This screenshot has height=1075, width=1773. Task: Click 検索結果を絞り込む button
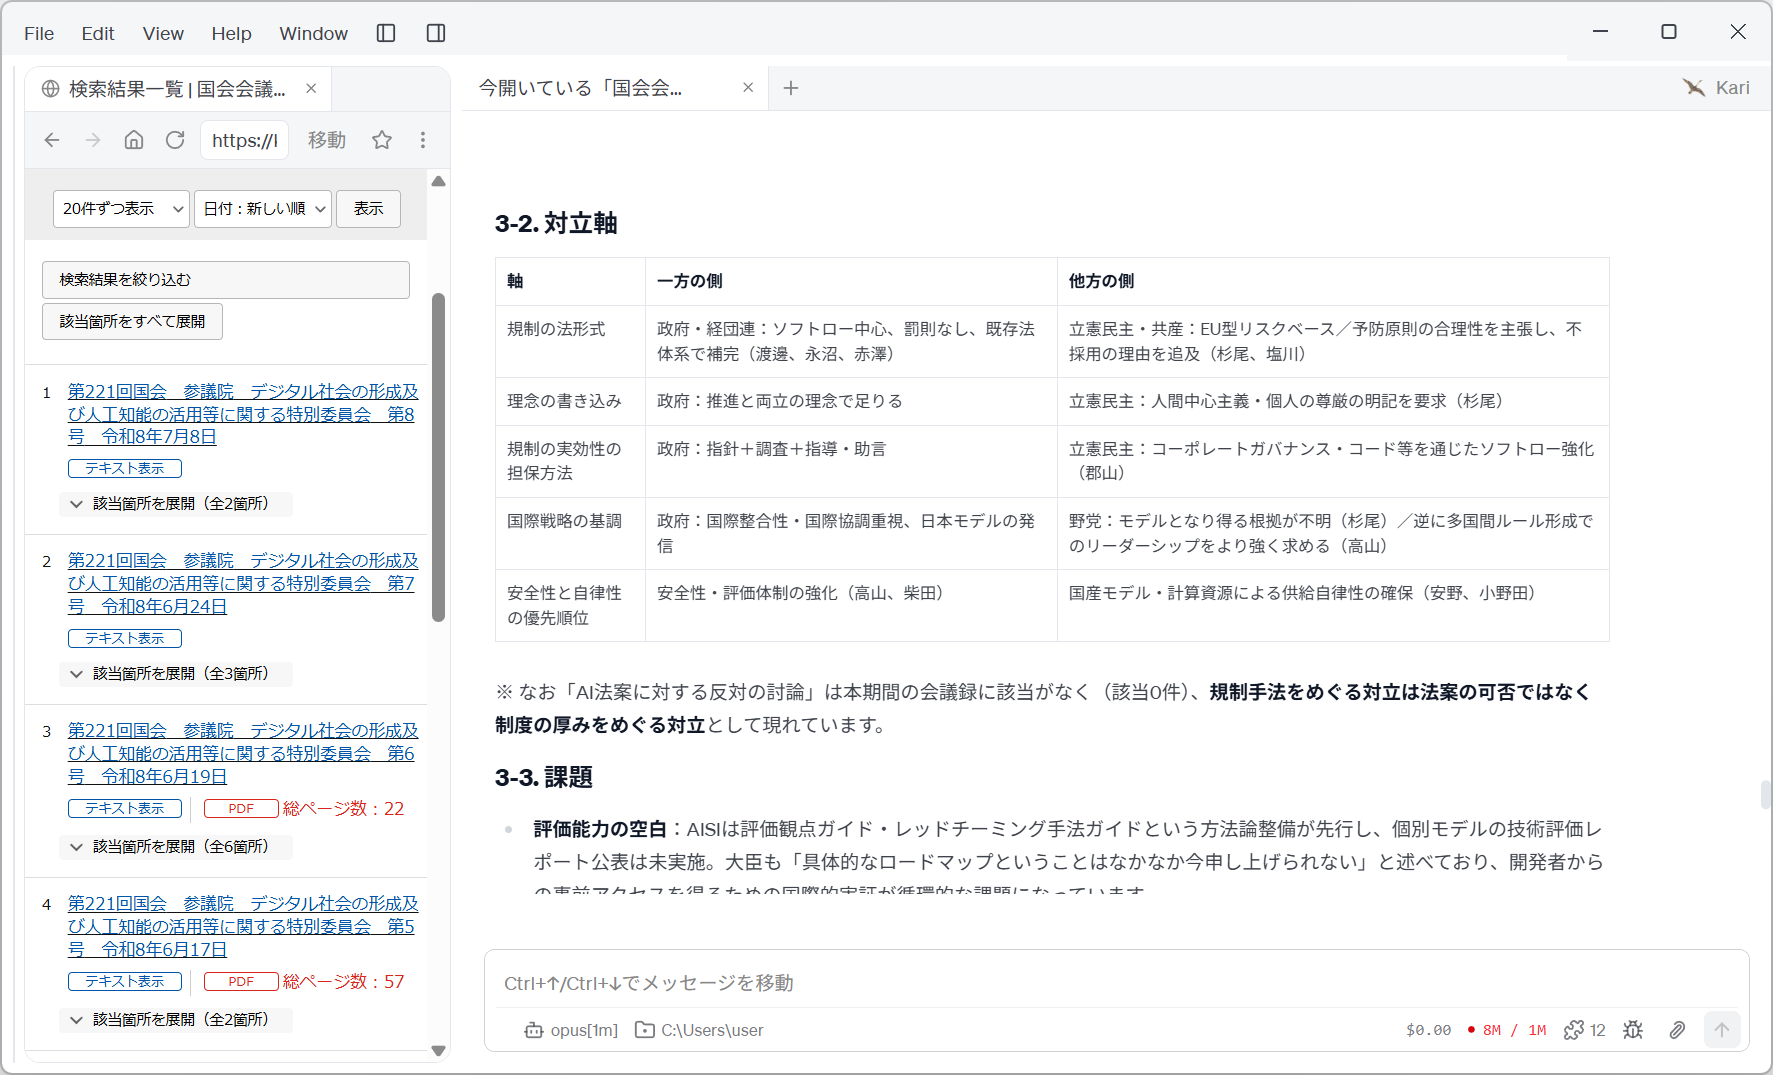(x=226, y=280)
